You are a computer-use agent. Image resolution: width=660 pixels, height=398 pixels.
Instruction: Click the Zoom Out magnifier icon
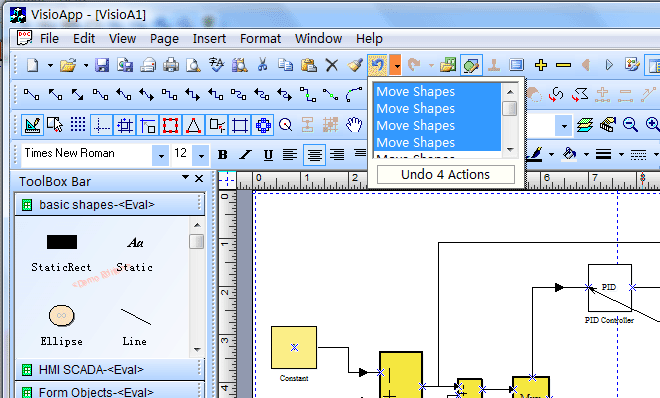coord(630,125)
